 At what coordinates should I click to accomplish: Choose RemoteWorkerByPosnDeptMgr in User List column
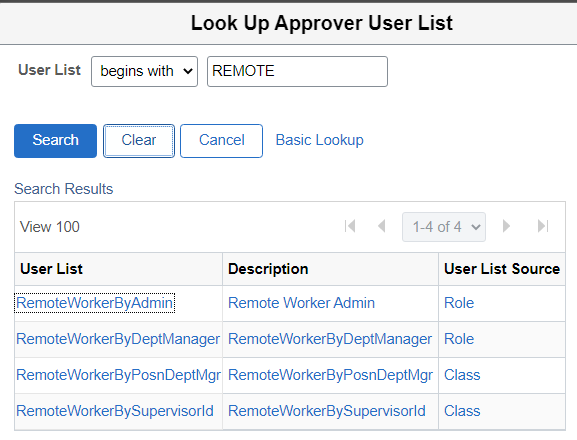[x=118, y=375]
